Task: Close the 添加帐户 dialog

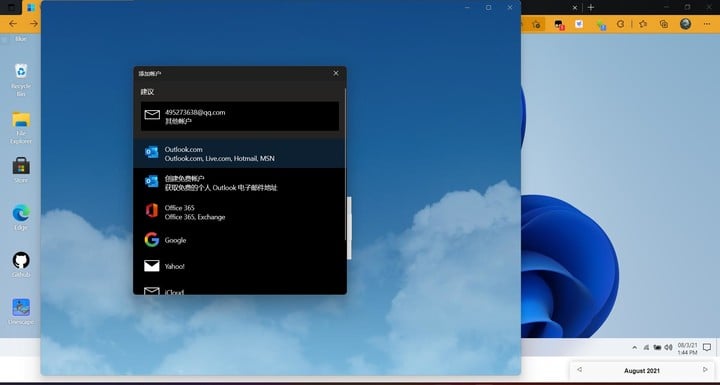Action: point(336,73)
